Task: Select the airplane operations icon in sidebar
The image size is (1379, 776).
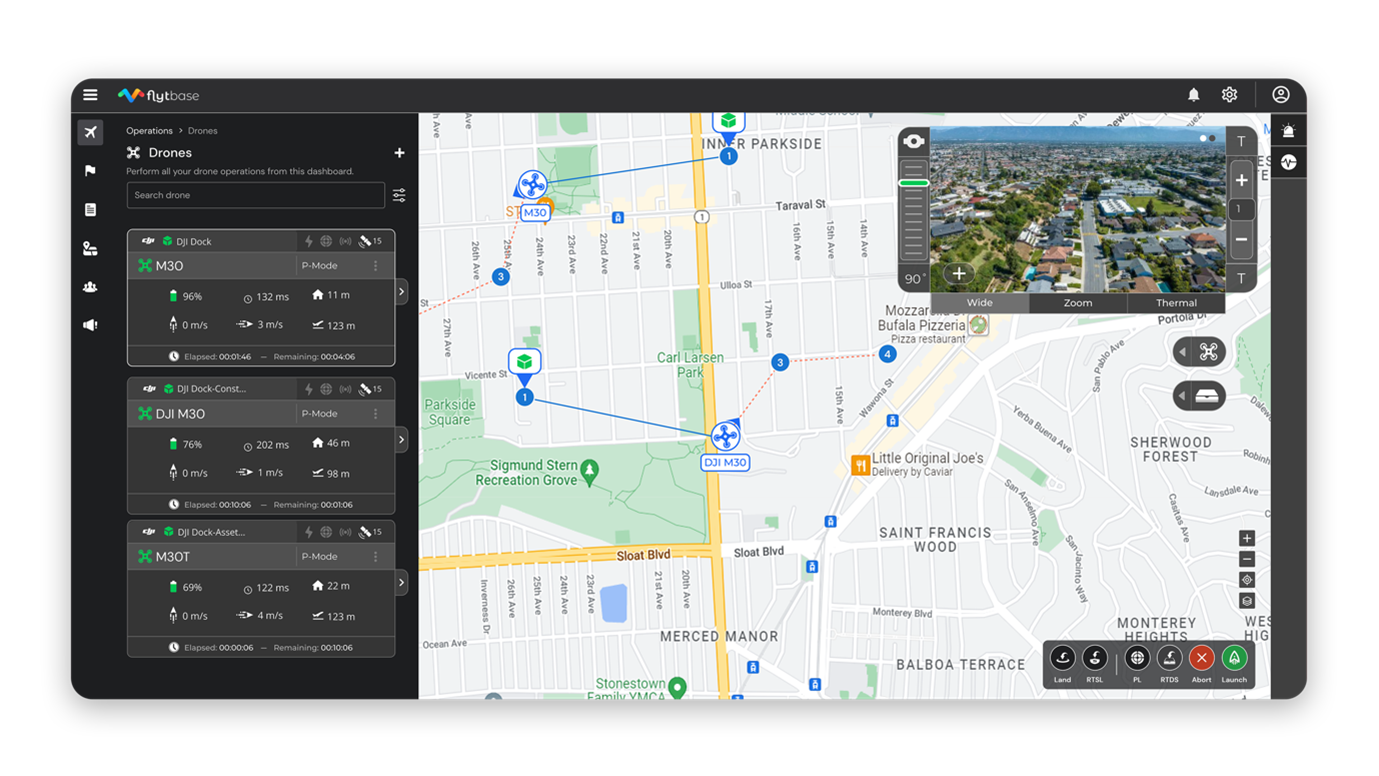Action: [90, 132]
